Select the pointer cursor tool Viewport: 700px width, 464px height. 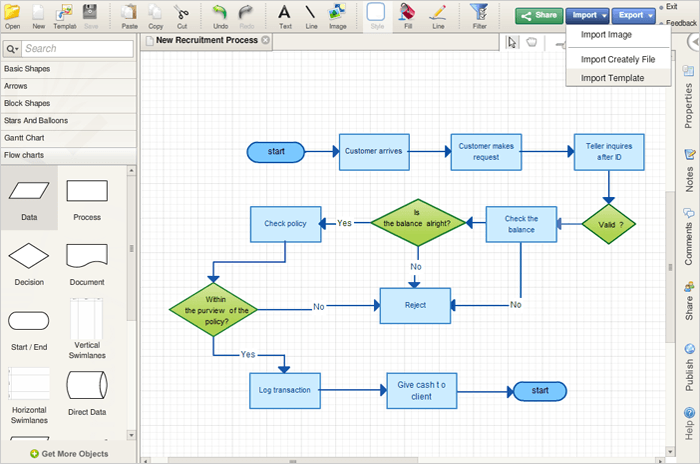(x=512, y=42)
